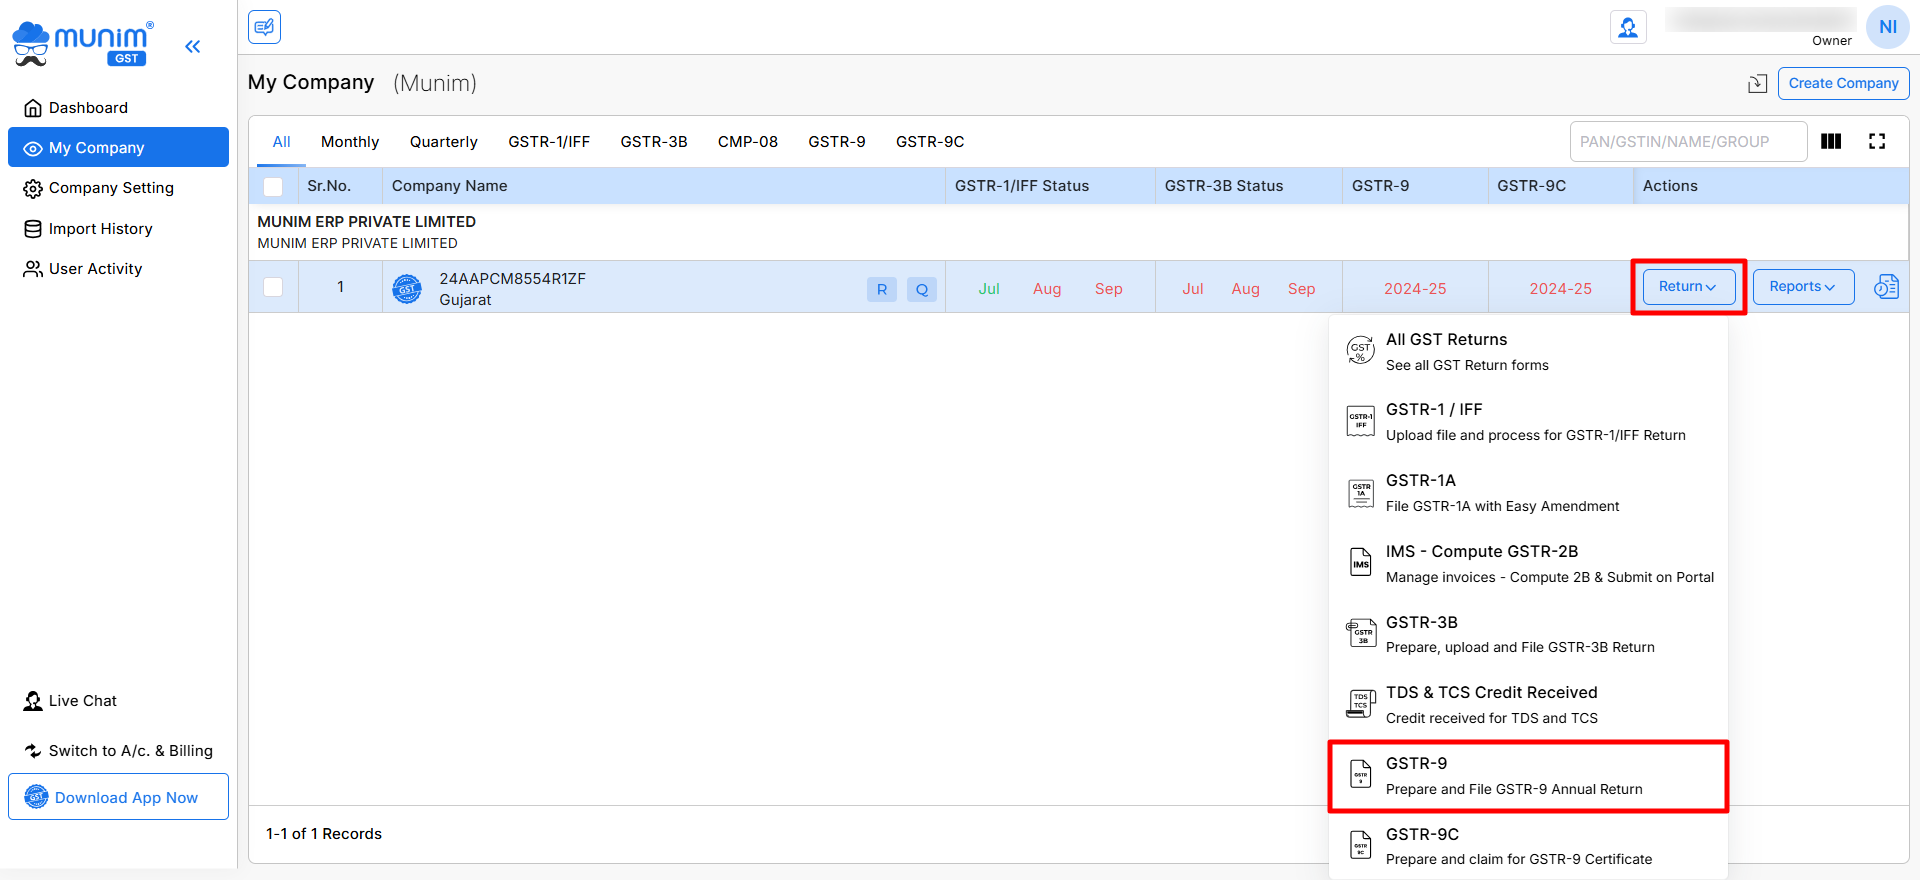
Task: Switch to the GSTR-9 tab
Action: (x=837, y=142)
